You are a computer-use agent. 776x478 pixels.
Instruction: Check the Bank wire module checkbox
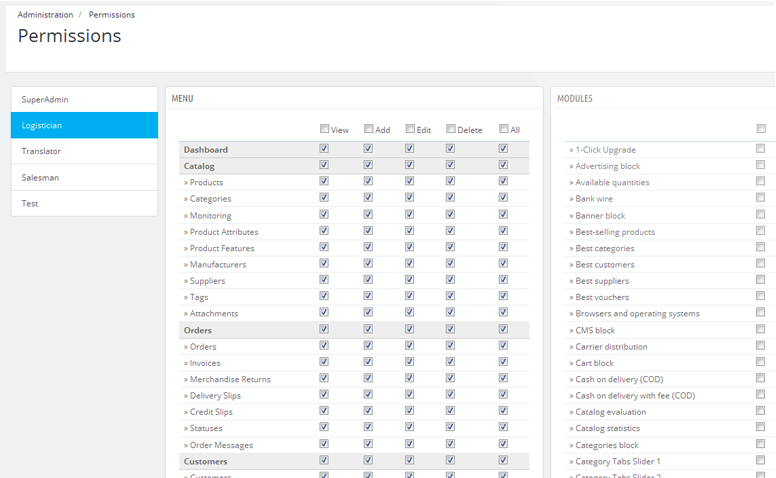tap(761, 197)
